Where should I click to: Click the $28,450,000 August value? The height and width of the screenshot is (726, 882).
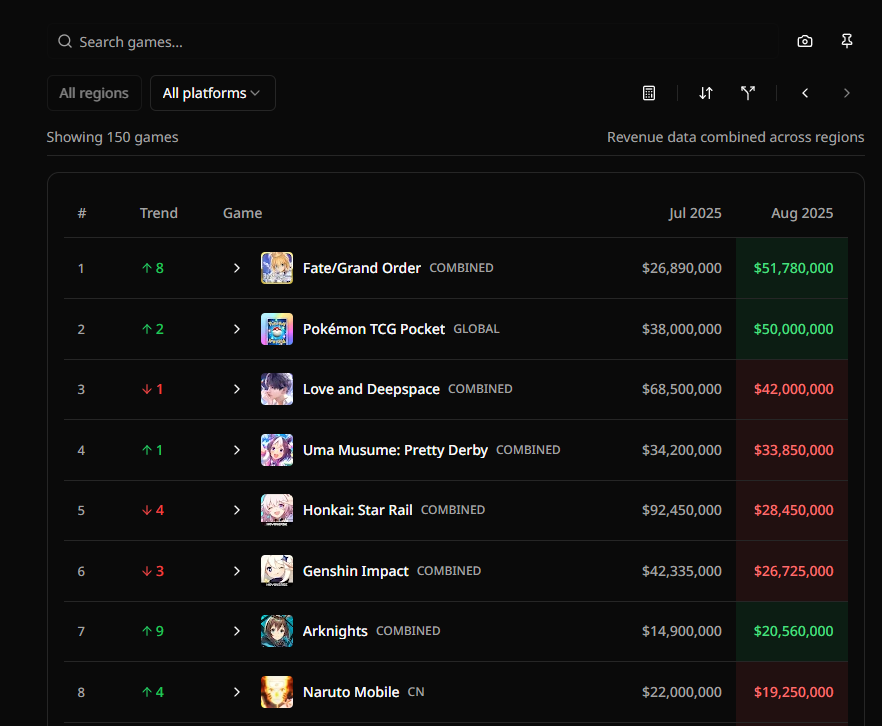click(793, 510)
